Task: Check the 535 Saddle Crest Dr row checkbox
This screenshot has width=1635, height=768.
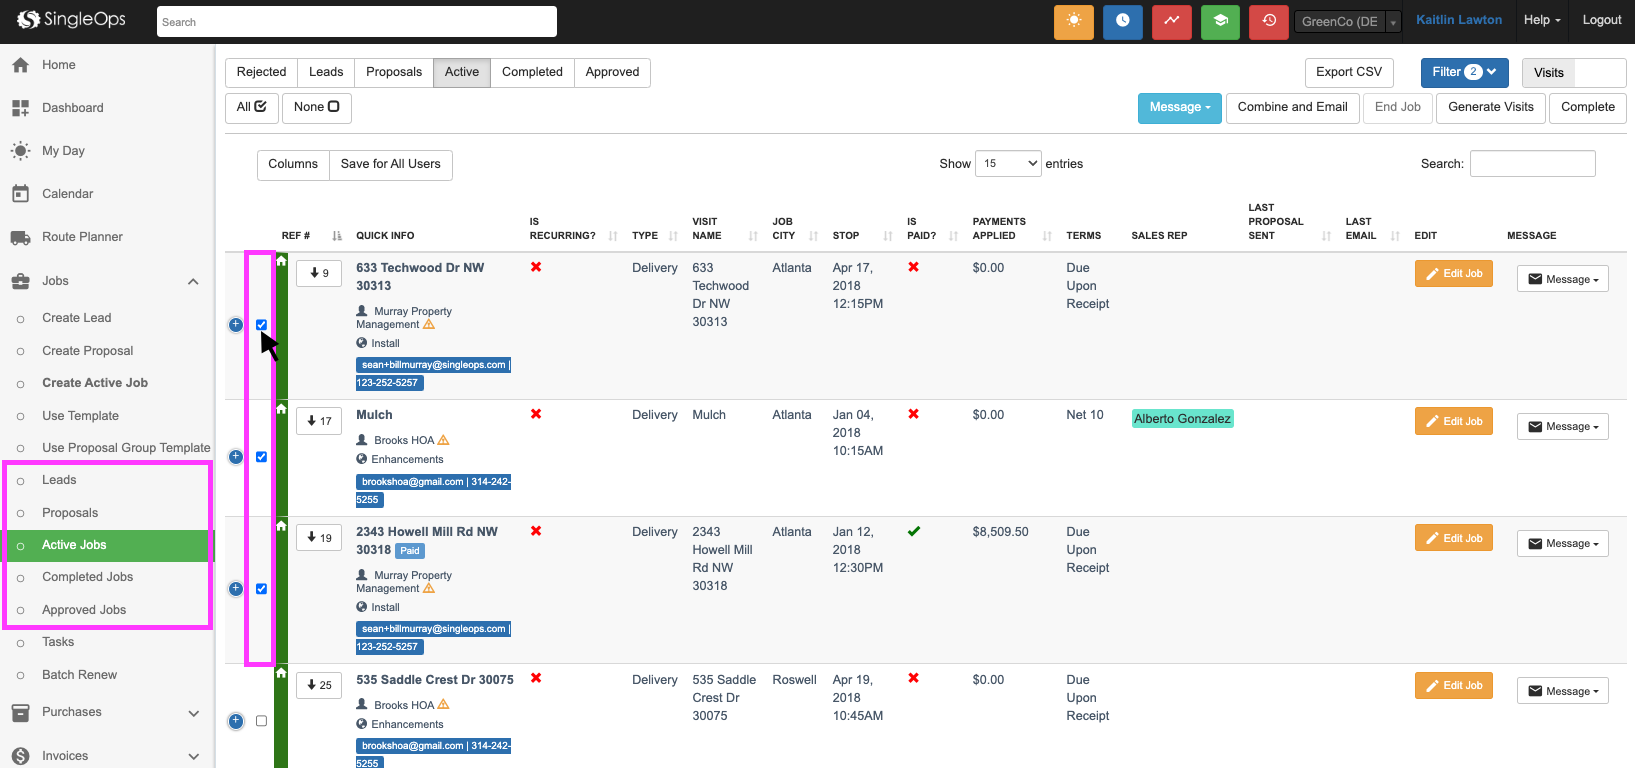Action: click(261, 721)
